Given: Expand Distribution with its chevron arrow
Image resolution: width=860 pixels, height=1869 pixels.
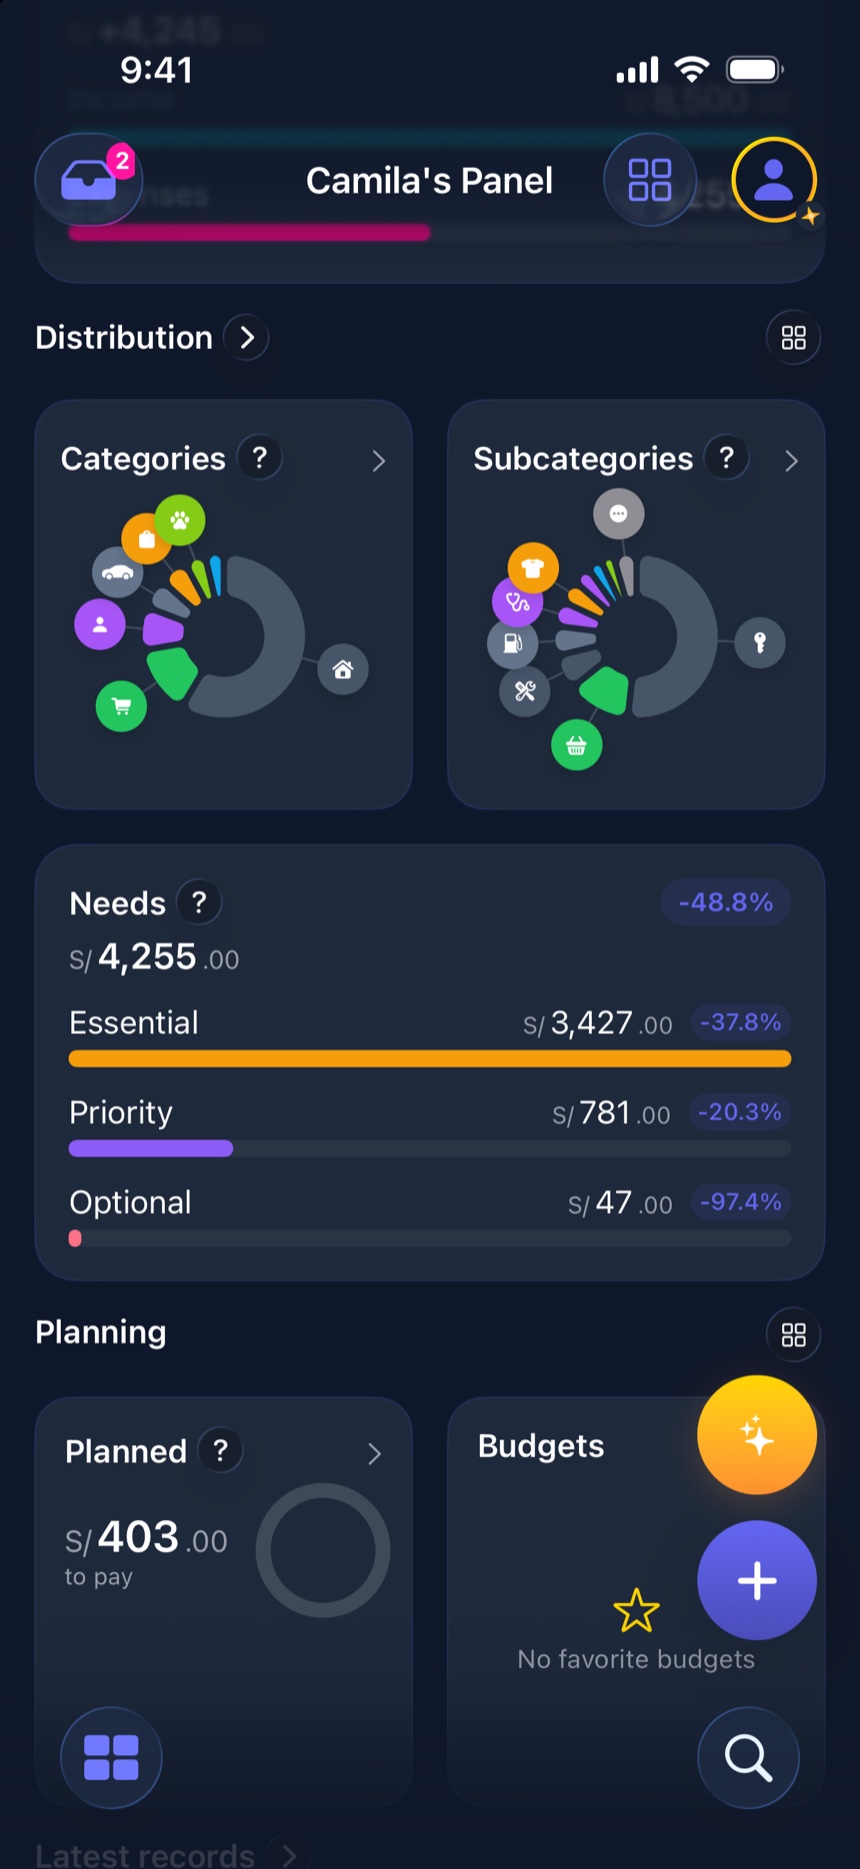Looking at the screenshot, I should pos(247,337).
